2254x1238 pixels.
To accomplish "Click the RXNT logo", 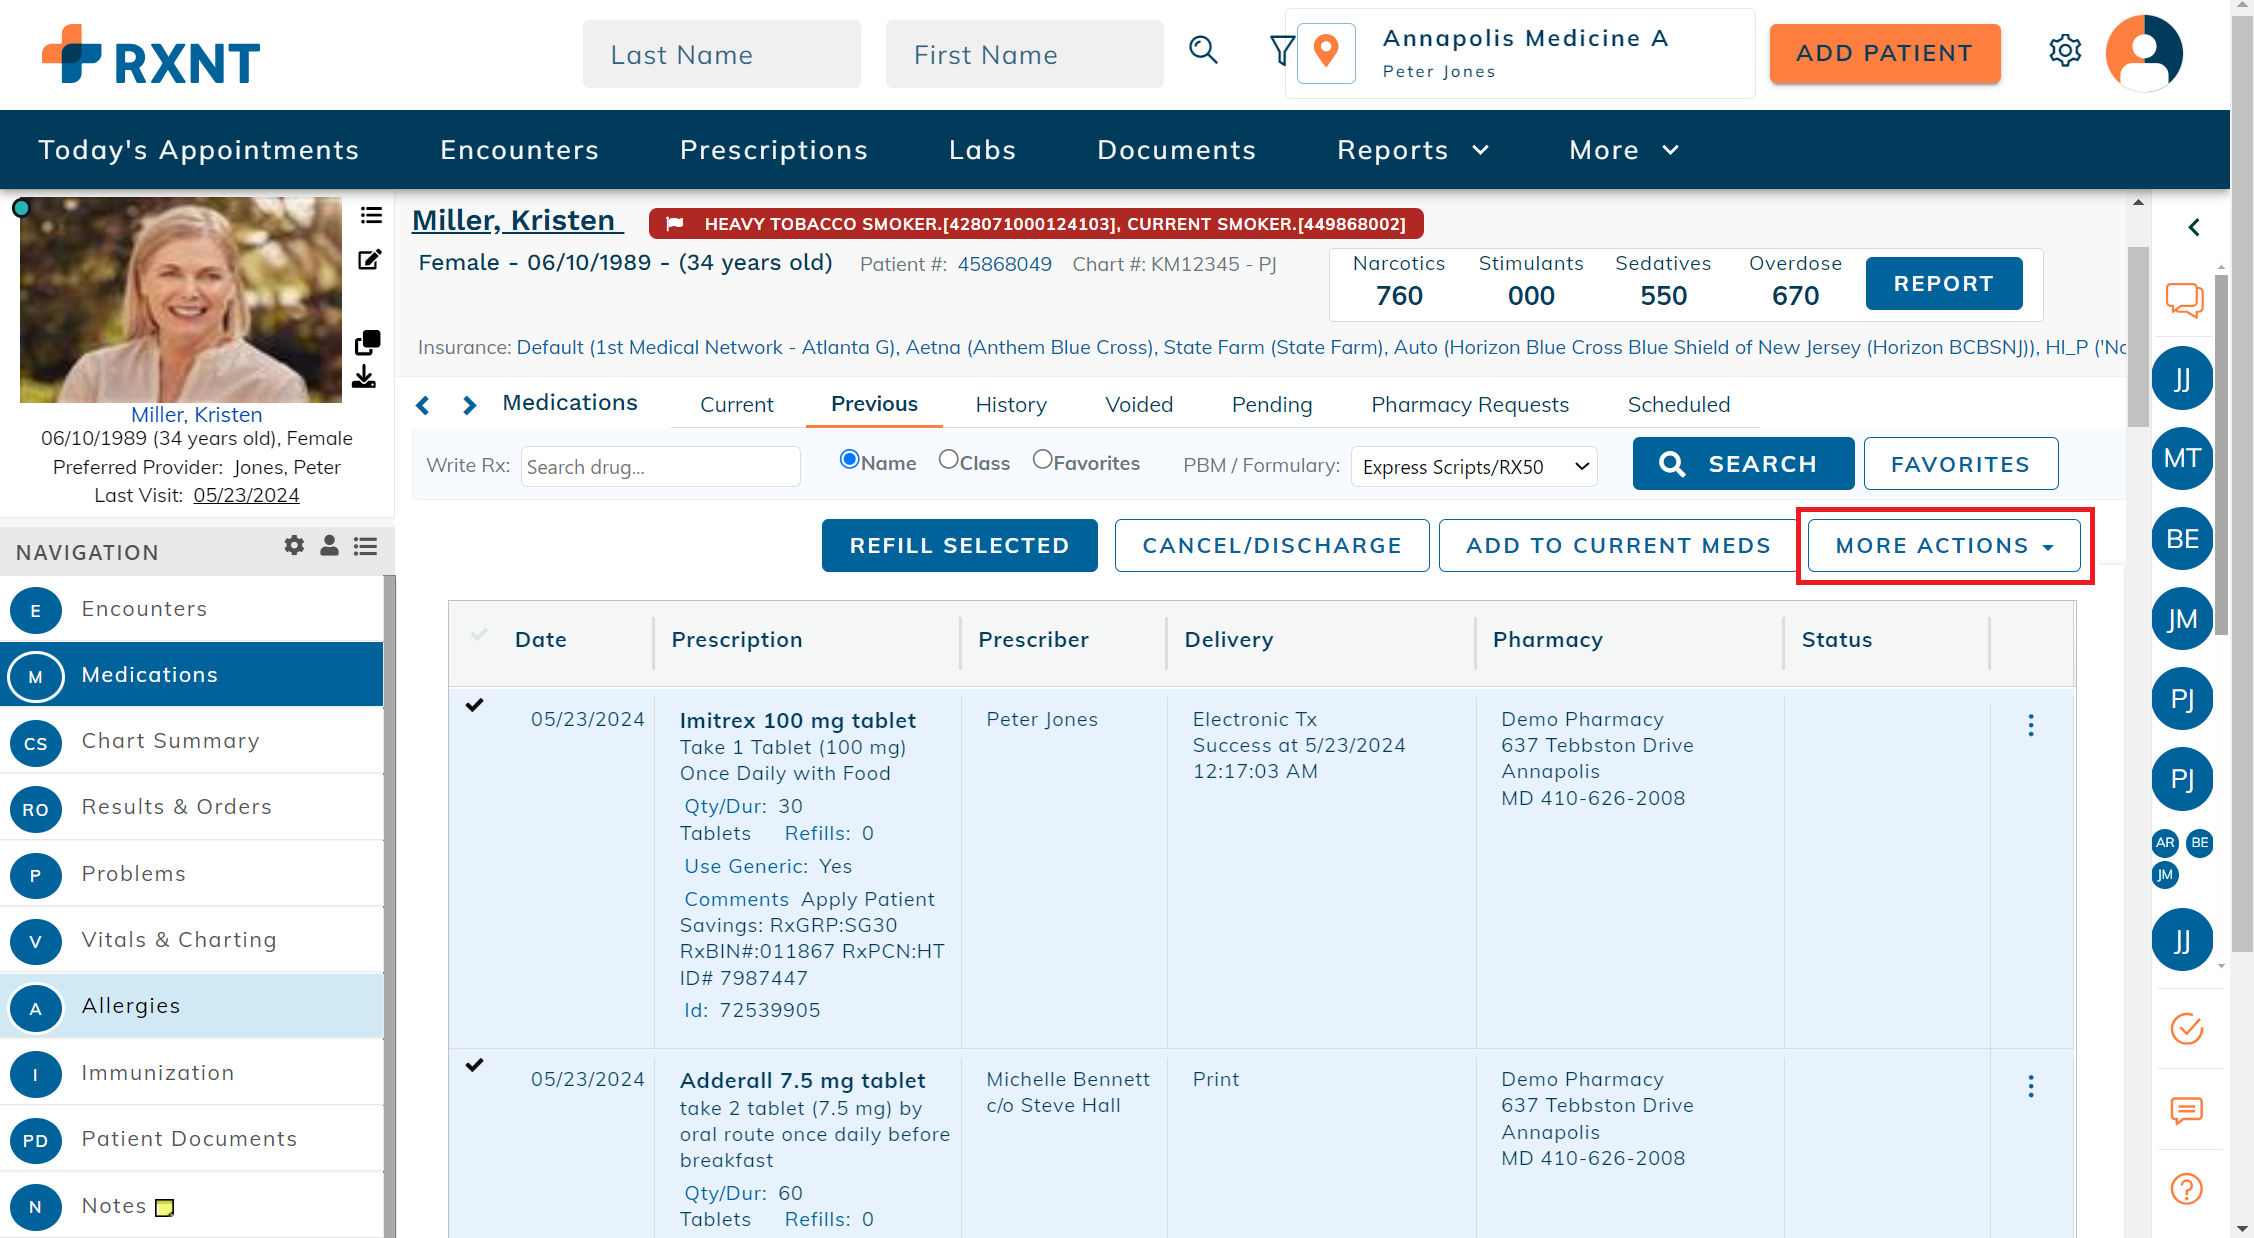I will click(x=151, y=55).
